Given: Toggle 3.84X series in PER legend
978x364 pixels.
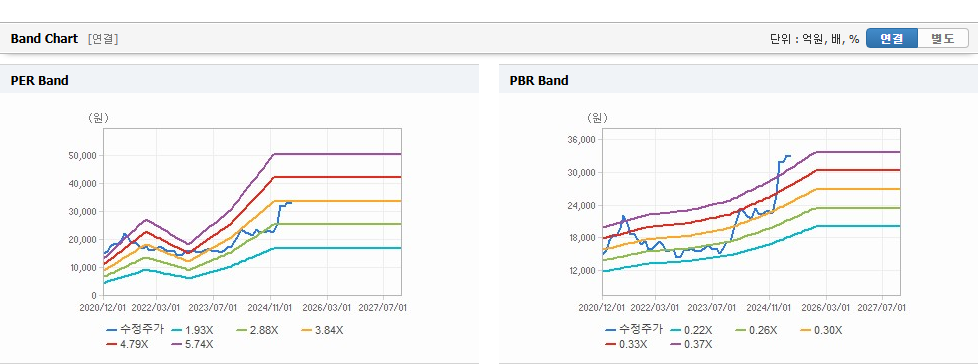Looking at the screenshot, I should click(322, 330).
